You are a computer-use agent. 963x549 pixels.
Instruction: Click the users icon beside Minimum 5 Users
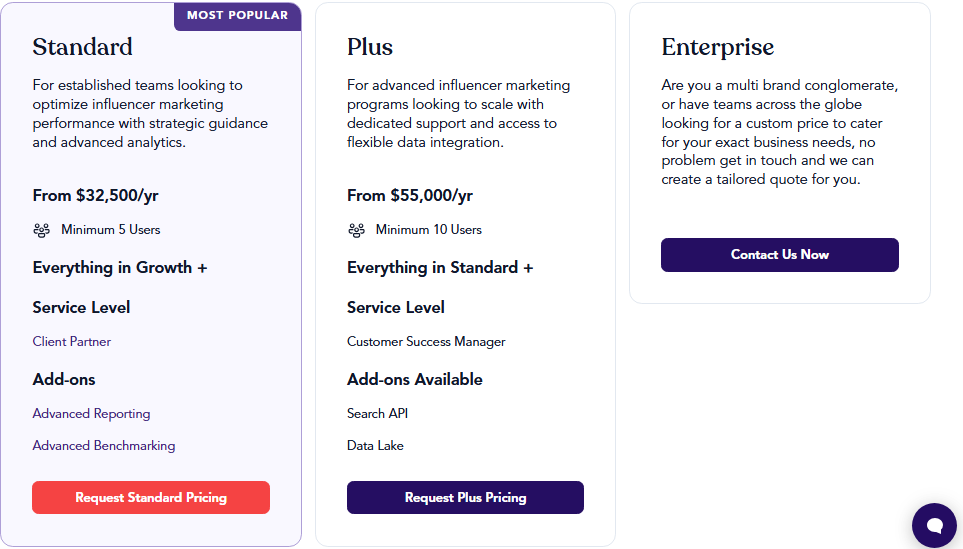tap(41, 230)
